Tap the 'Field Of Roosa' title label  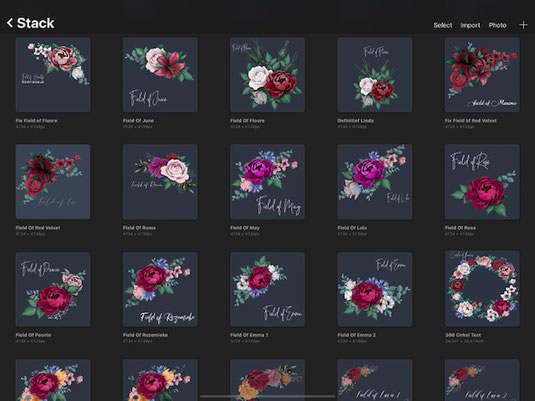(x=139, y=228)
